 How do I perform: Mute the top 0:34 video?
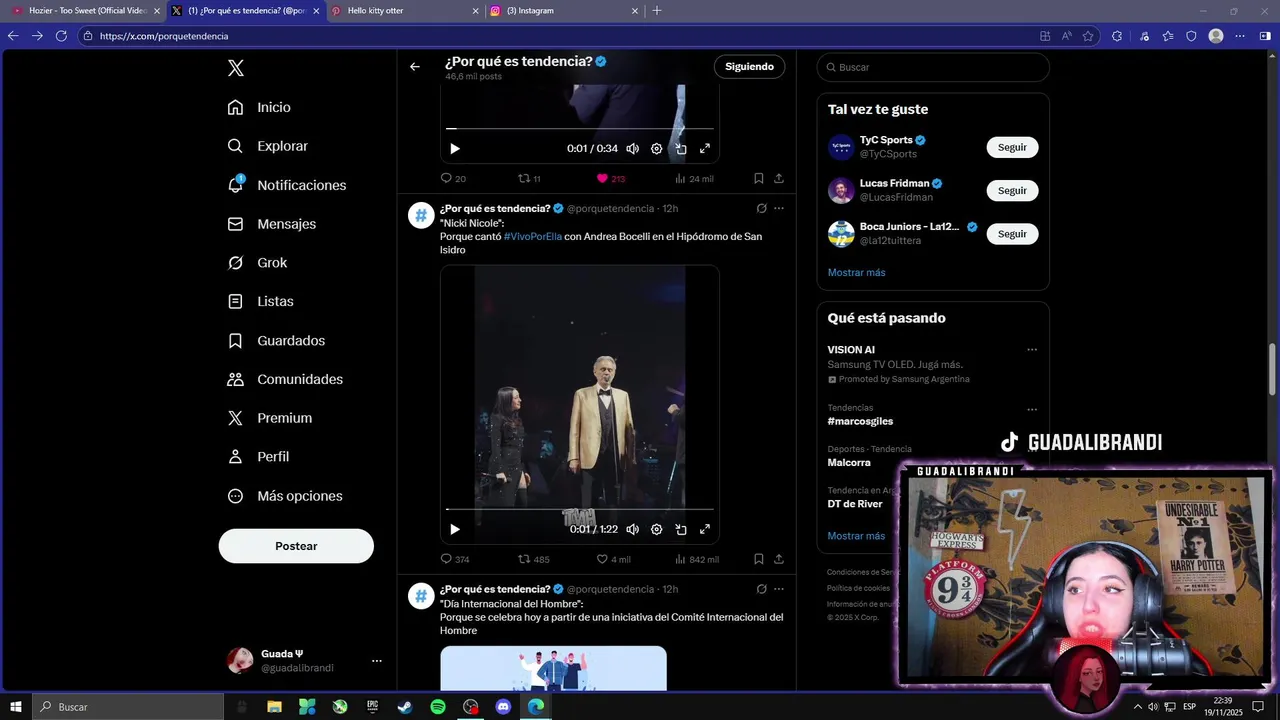632,148
